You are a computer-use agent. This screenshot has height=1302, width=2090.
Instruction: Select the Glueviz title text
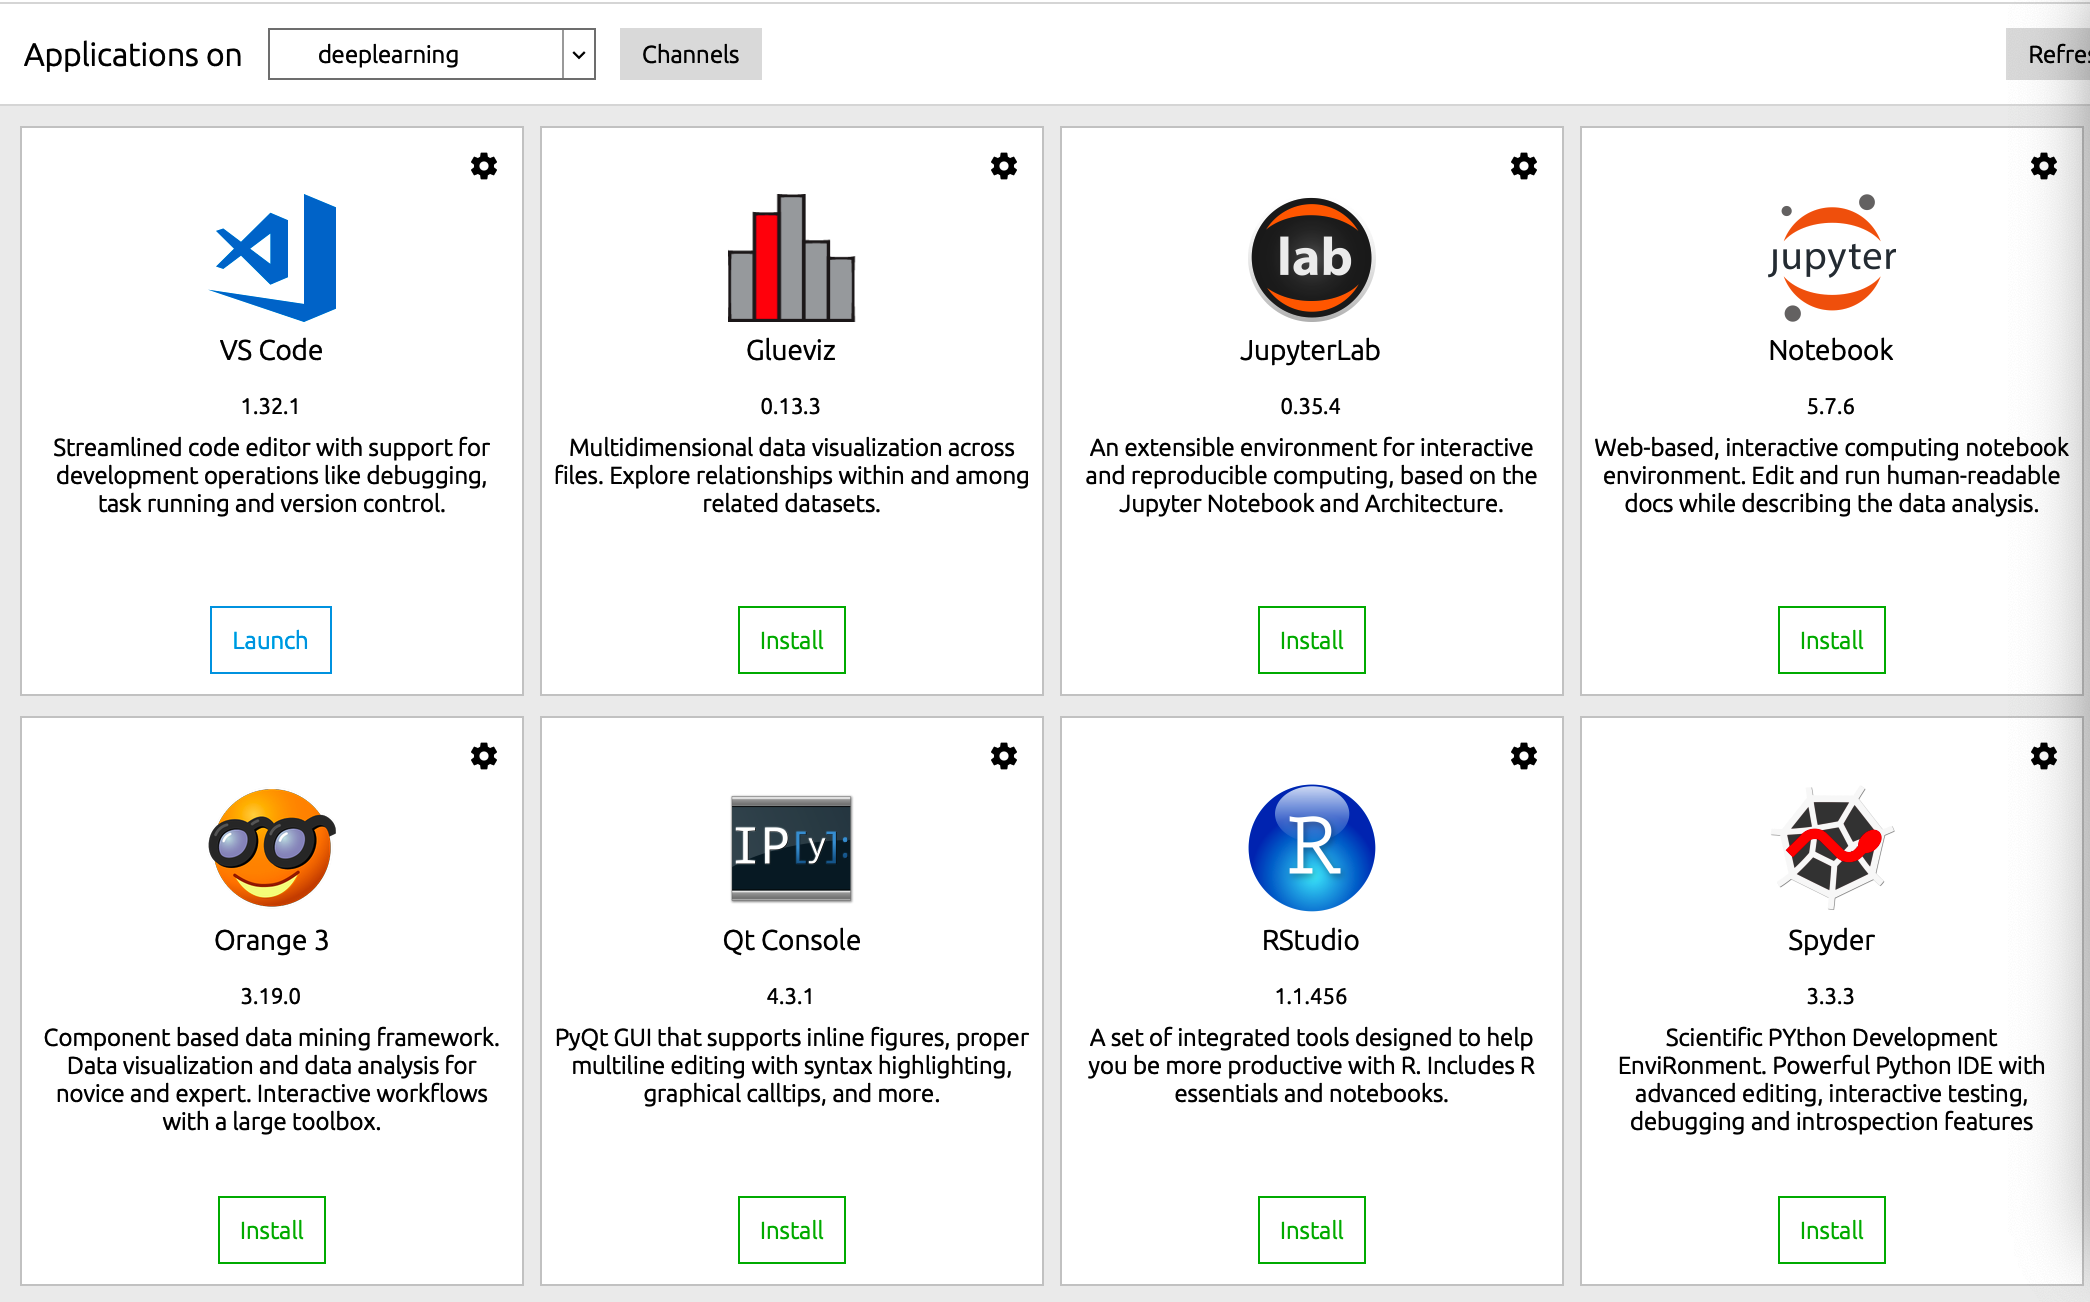[791, 350]
